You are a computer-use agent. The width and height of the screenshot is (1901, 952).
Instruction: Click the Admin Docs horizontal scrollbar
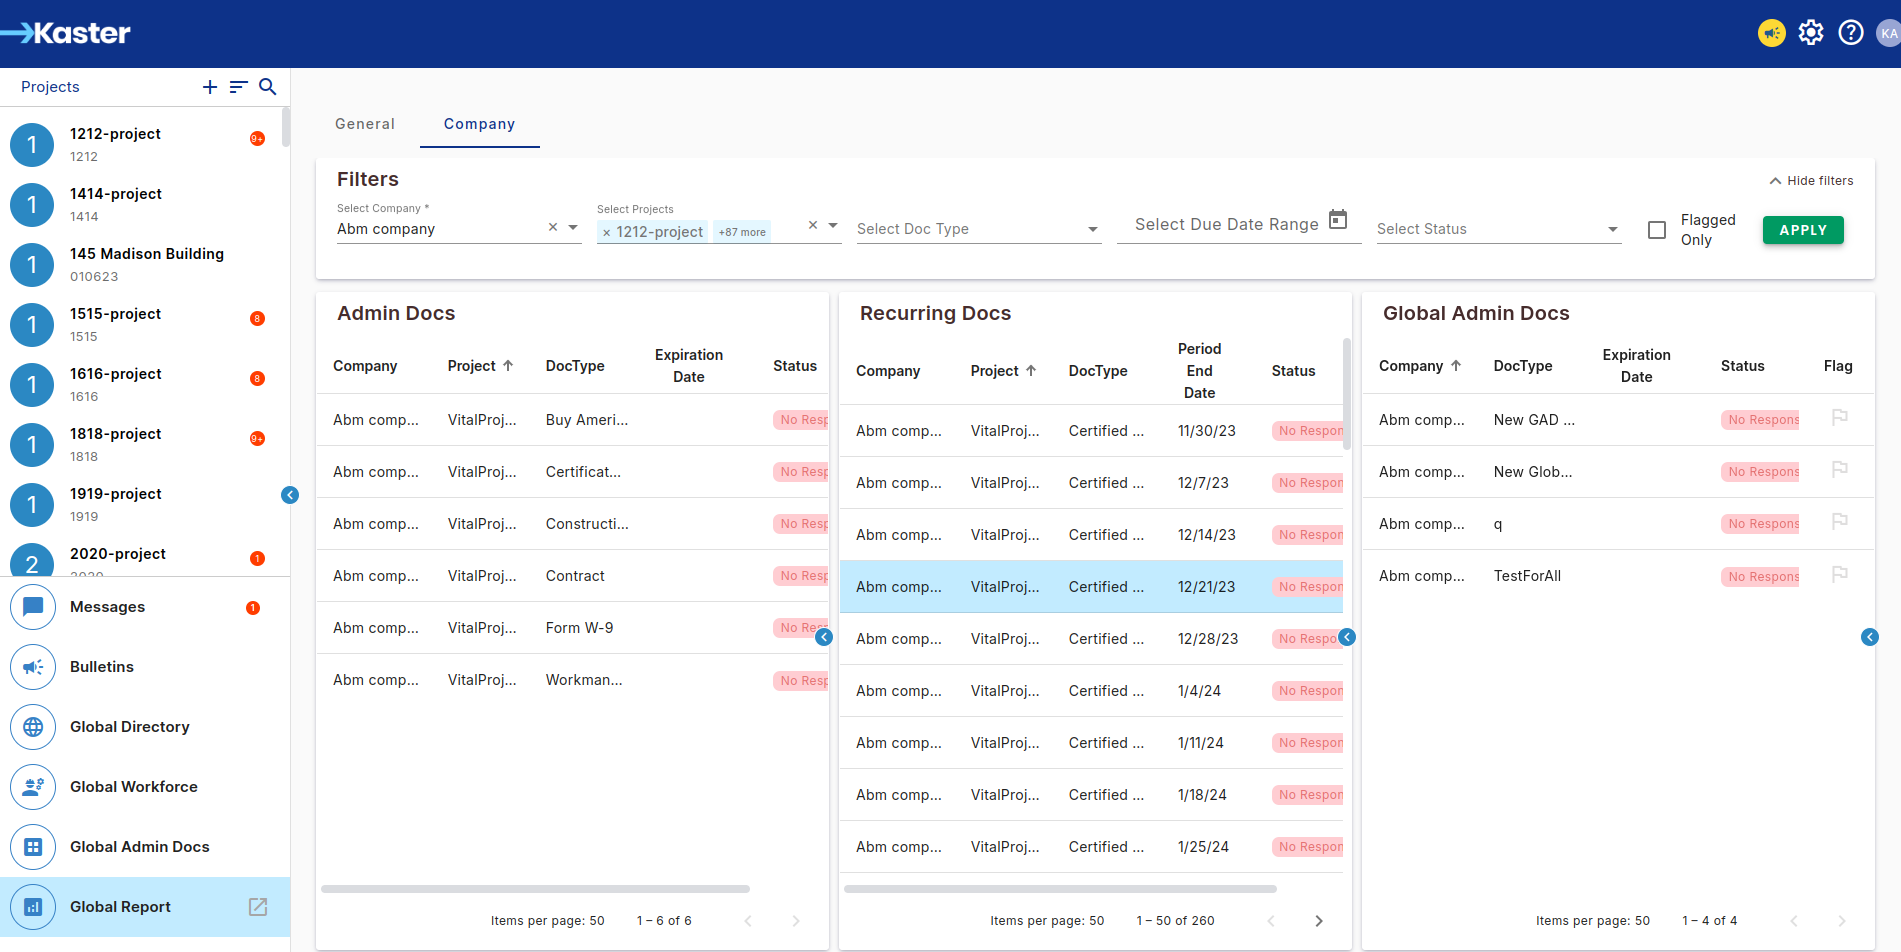(535, 889)
